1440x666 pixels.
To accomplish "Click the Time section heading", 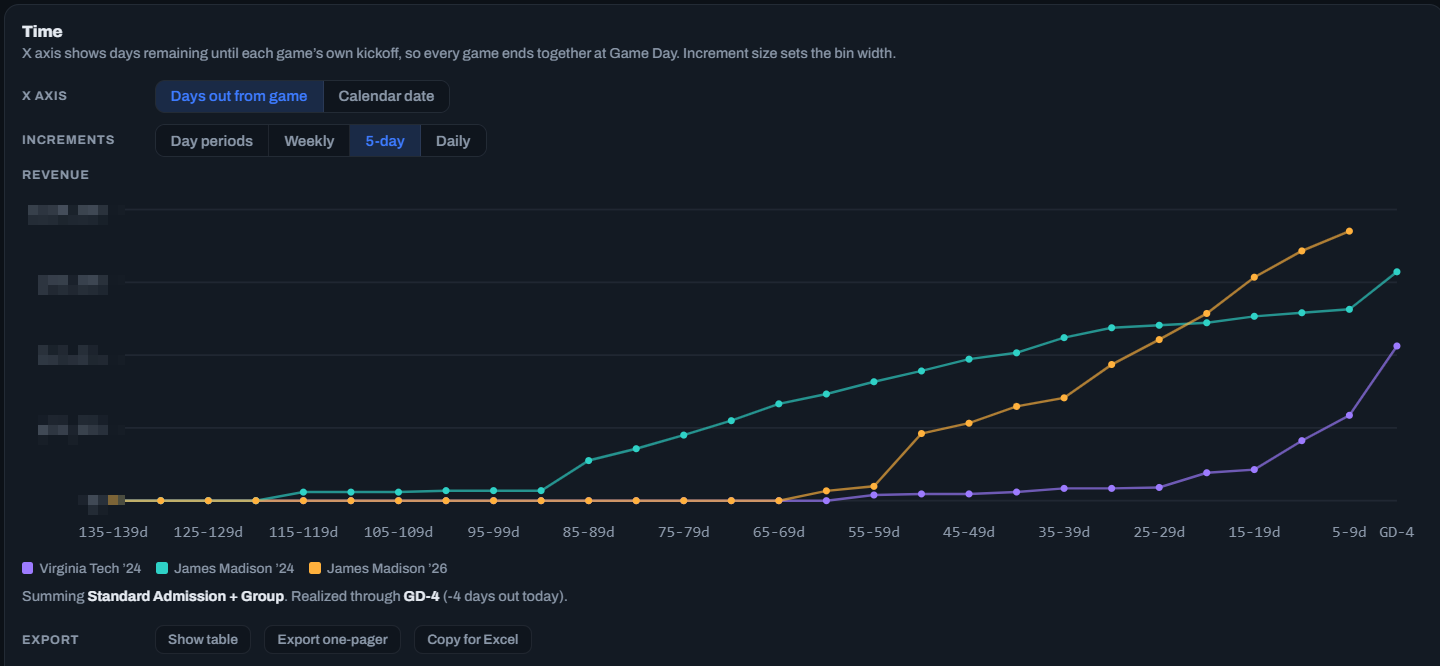I will [42, 31].
